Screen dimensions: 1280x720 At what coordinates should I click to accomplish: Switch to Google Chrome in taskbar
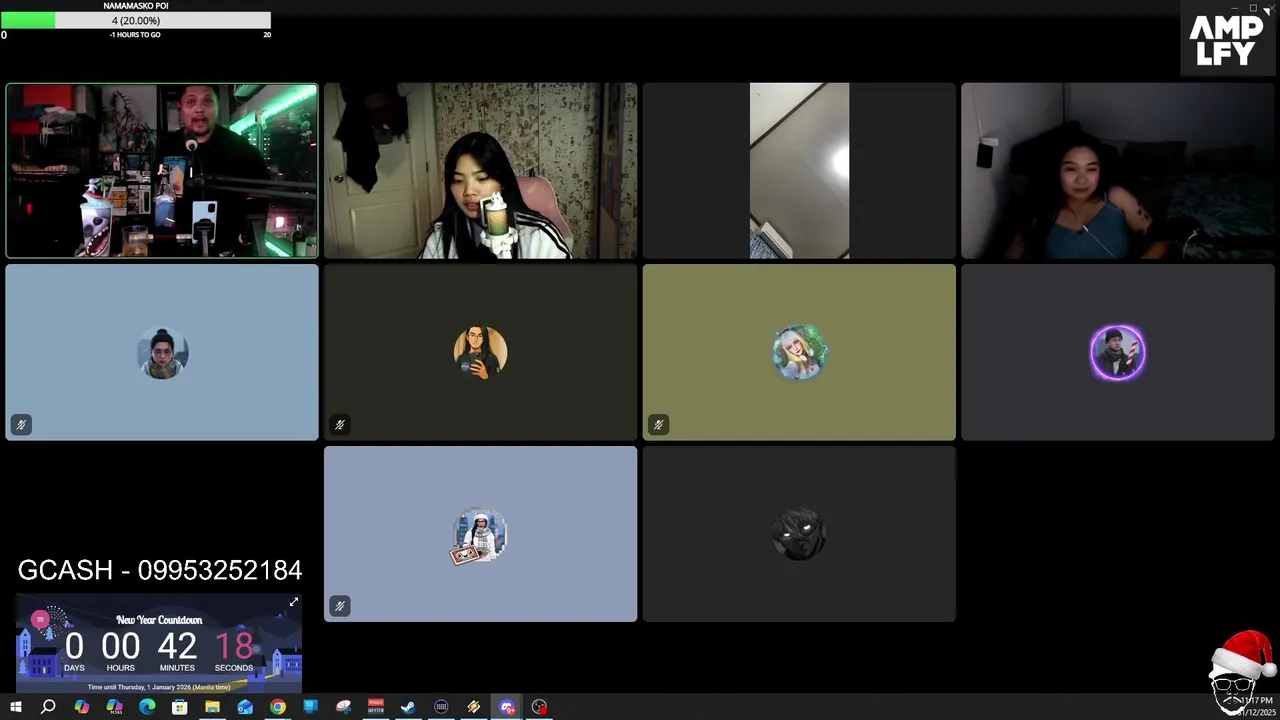(x=278, y=707)
